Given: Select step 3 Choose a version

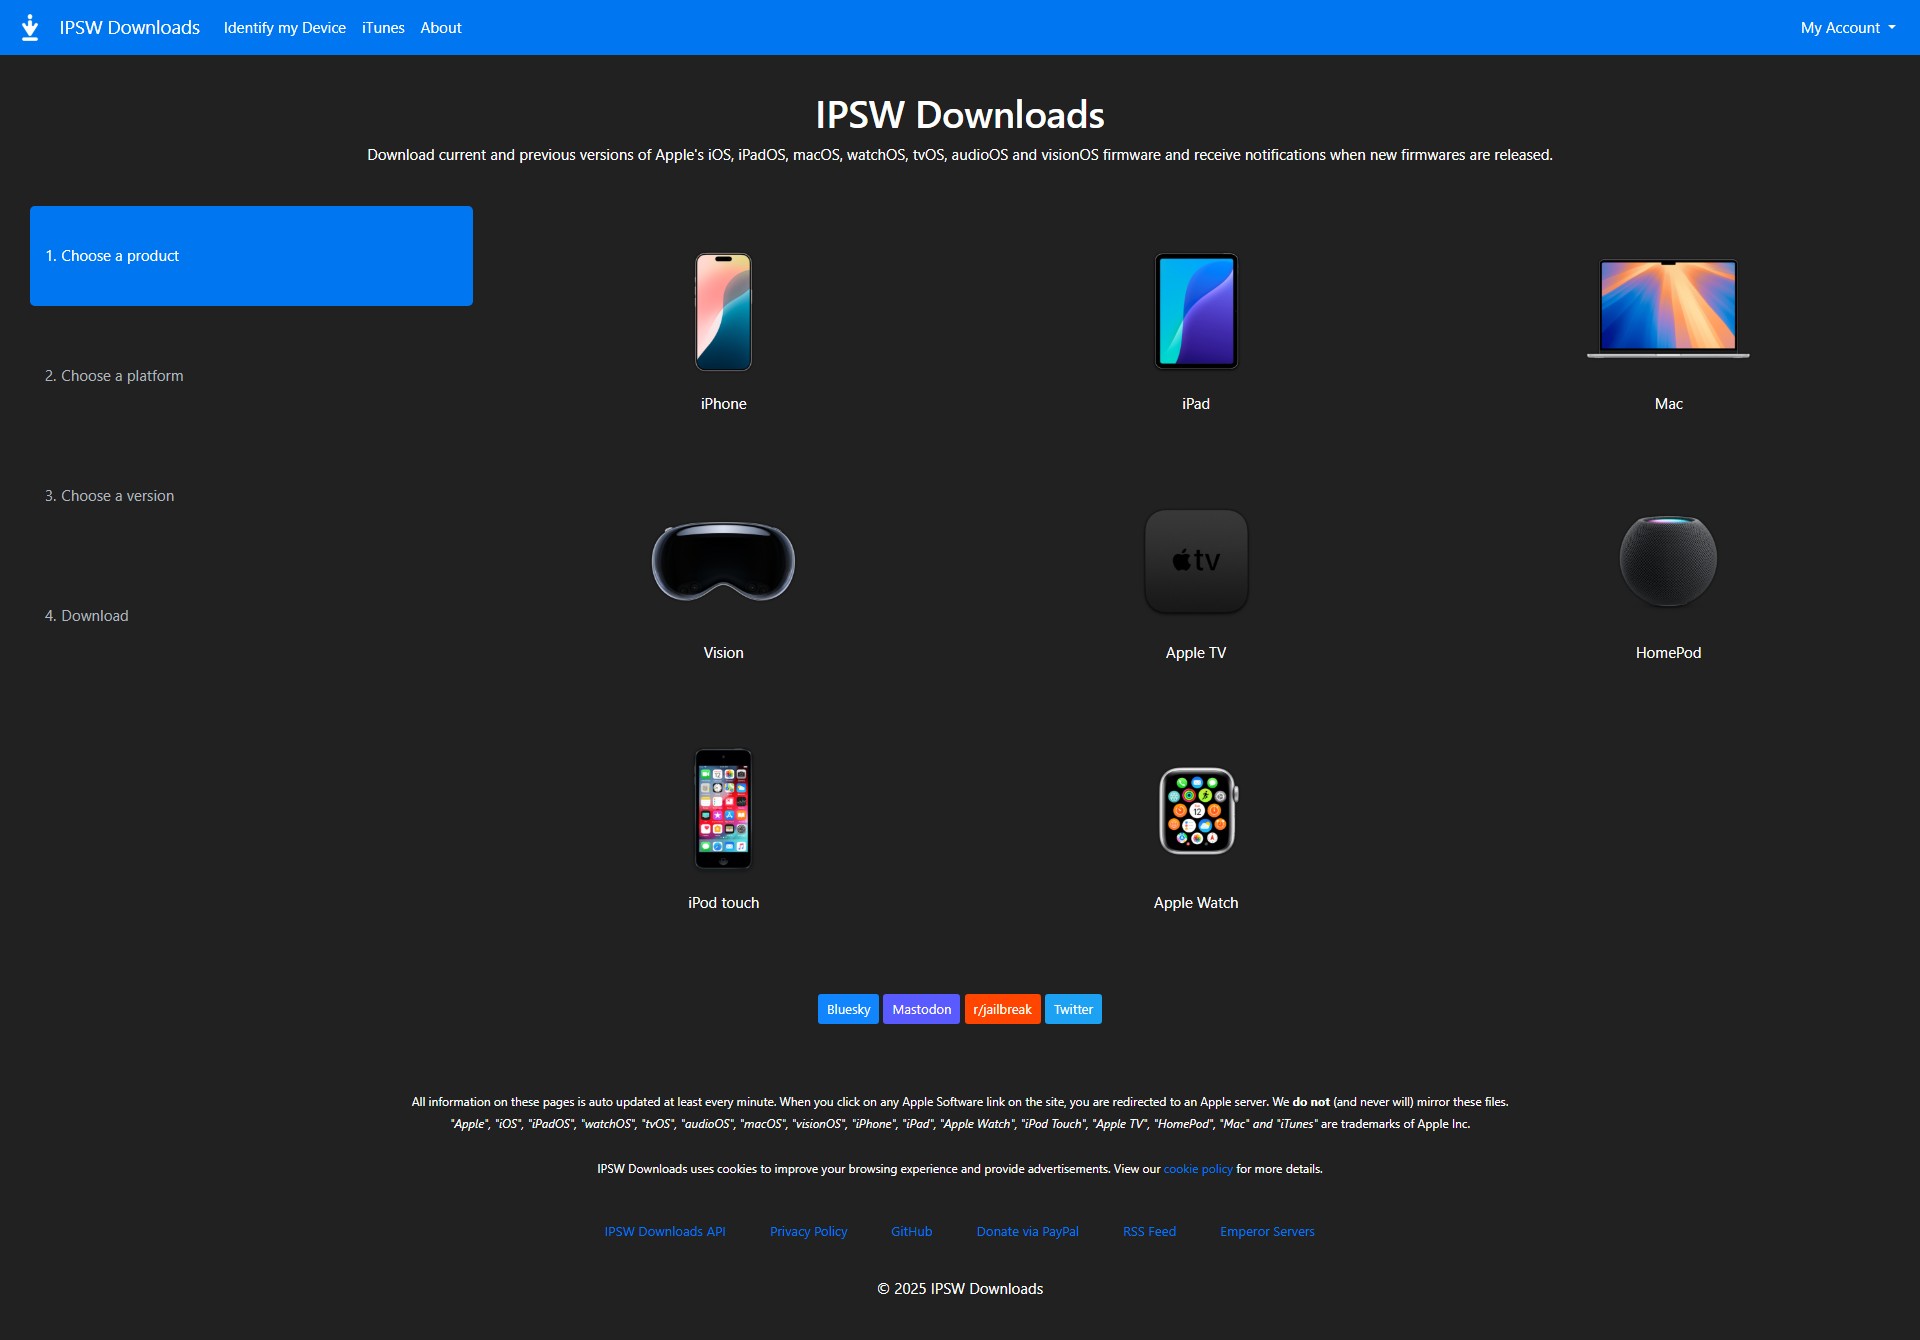Looking at the screenshot, I should coord(251,496).
